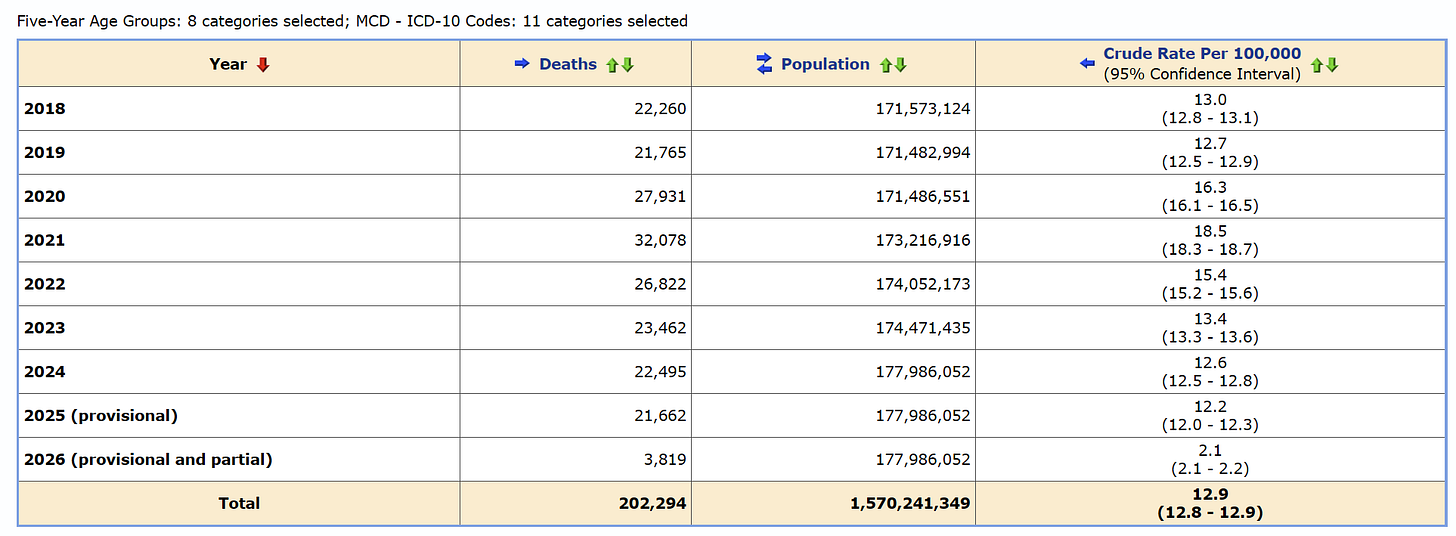The width and height of the screenshot is (1456, 536).
Task: Click the blue swap arrows beside Population
Action: [764, 64]
